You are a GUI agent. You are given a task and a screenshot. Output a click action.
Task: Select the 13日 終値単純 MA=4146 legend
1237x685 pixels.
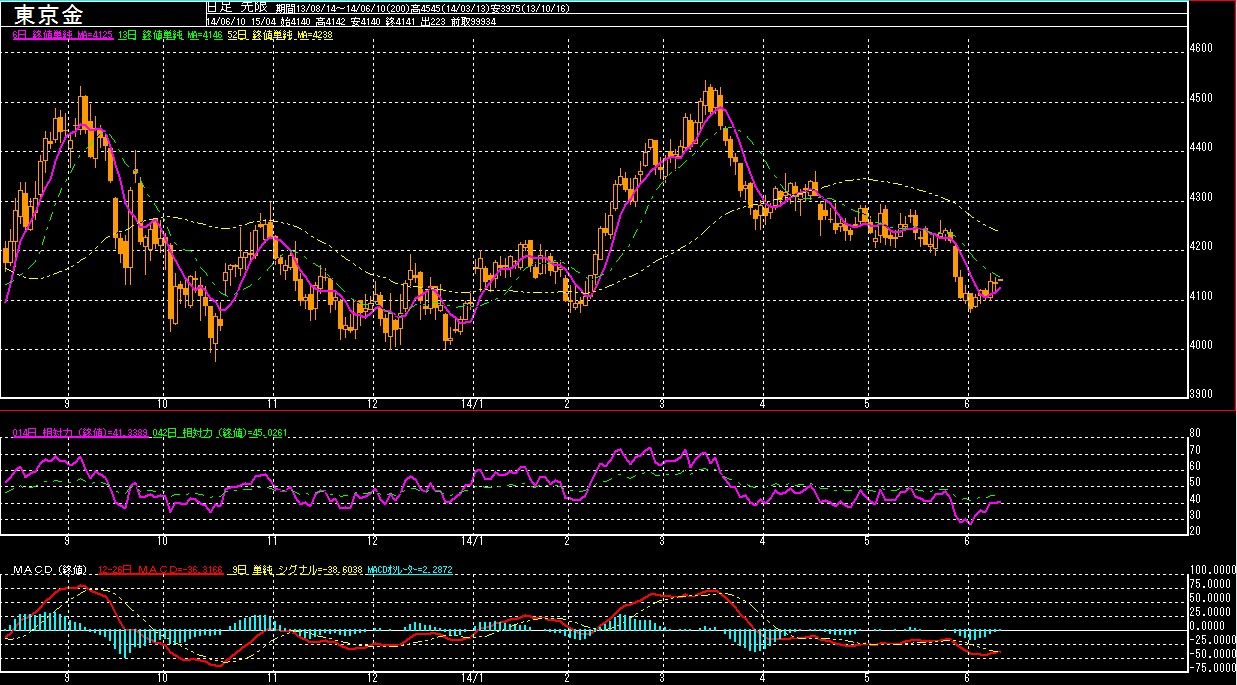[168, 35]
